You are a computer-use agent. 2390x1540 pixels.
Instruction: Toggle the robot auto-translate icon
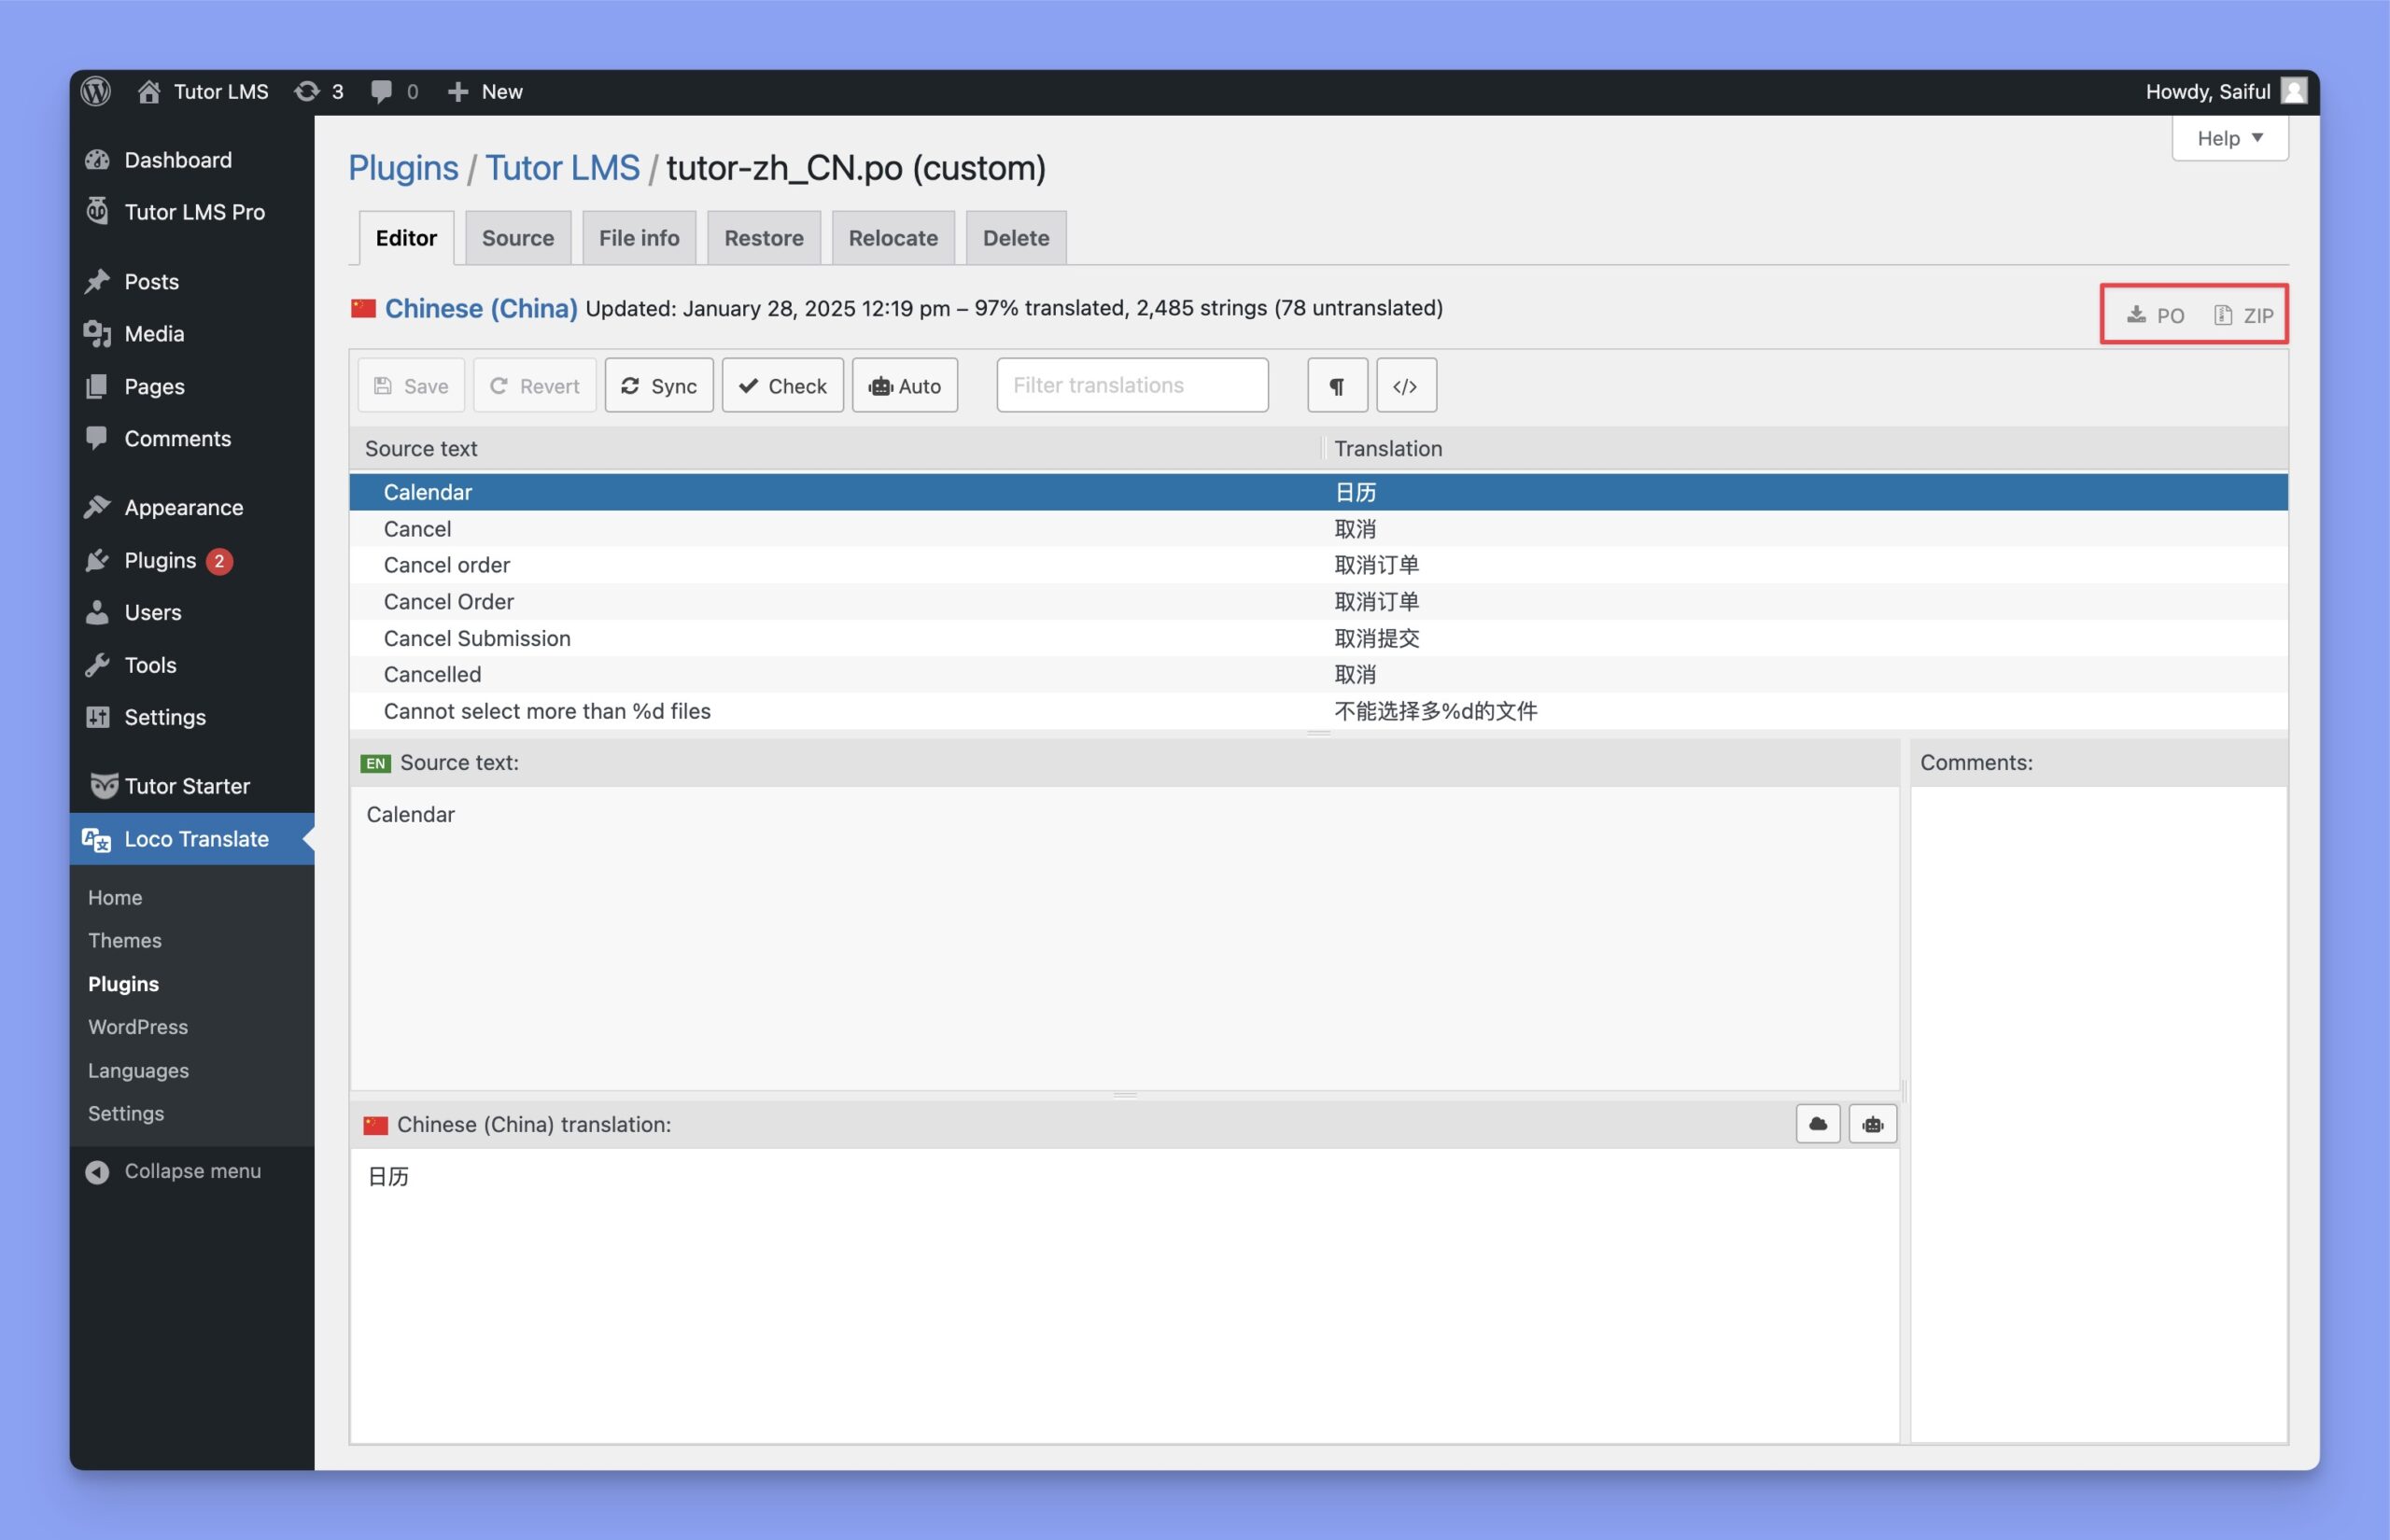[1873, 1124]
